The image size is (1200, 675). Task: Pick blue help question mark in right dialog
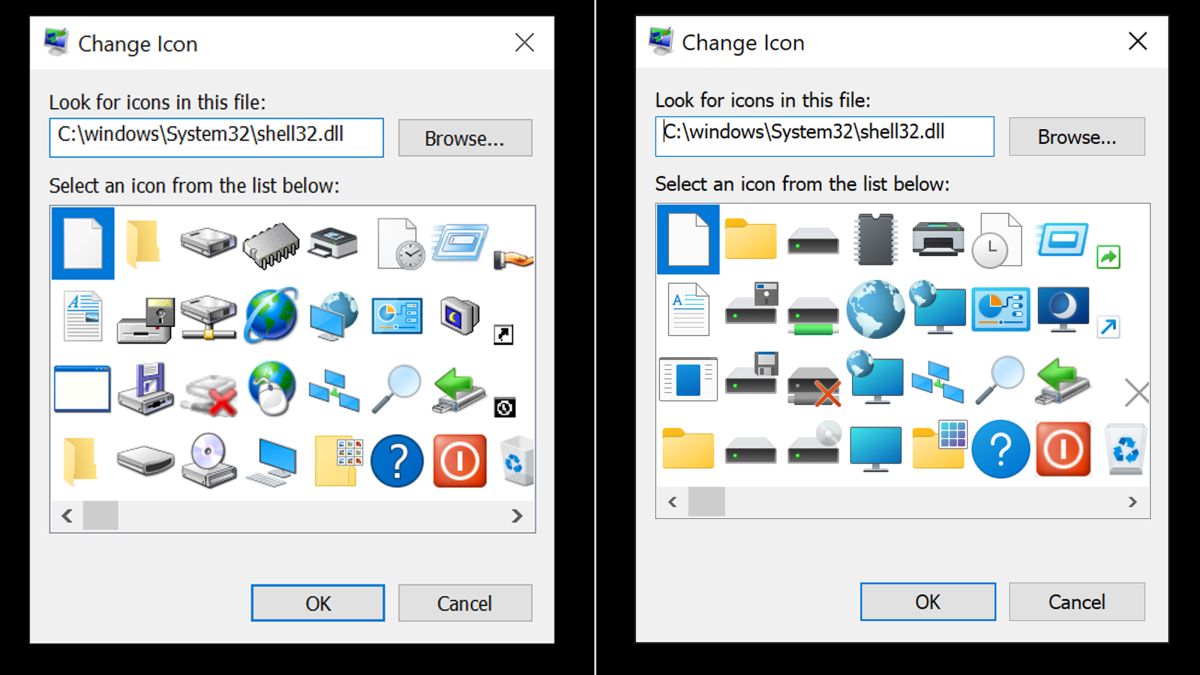click(1000, 449)
